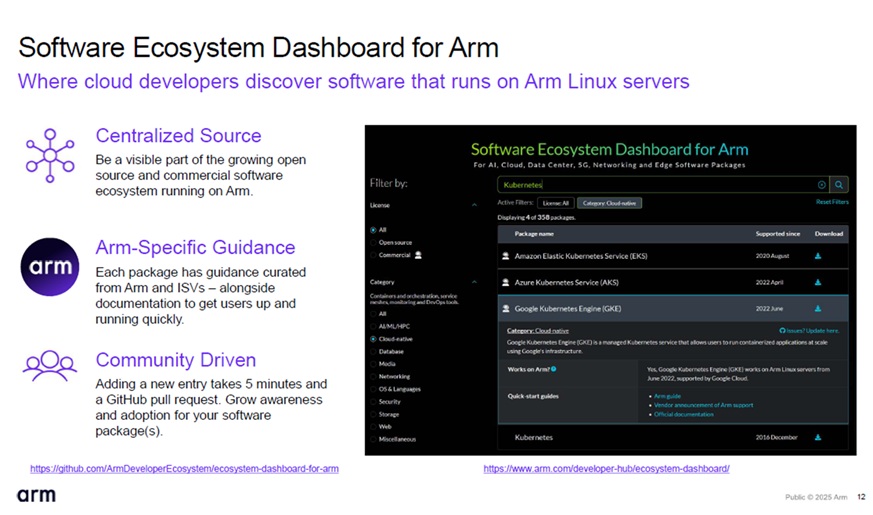
Task: Select the Open source license option
Action: (x=373, y=243)
